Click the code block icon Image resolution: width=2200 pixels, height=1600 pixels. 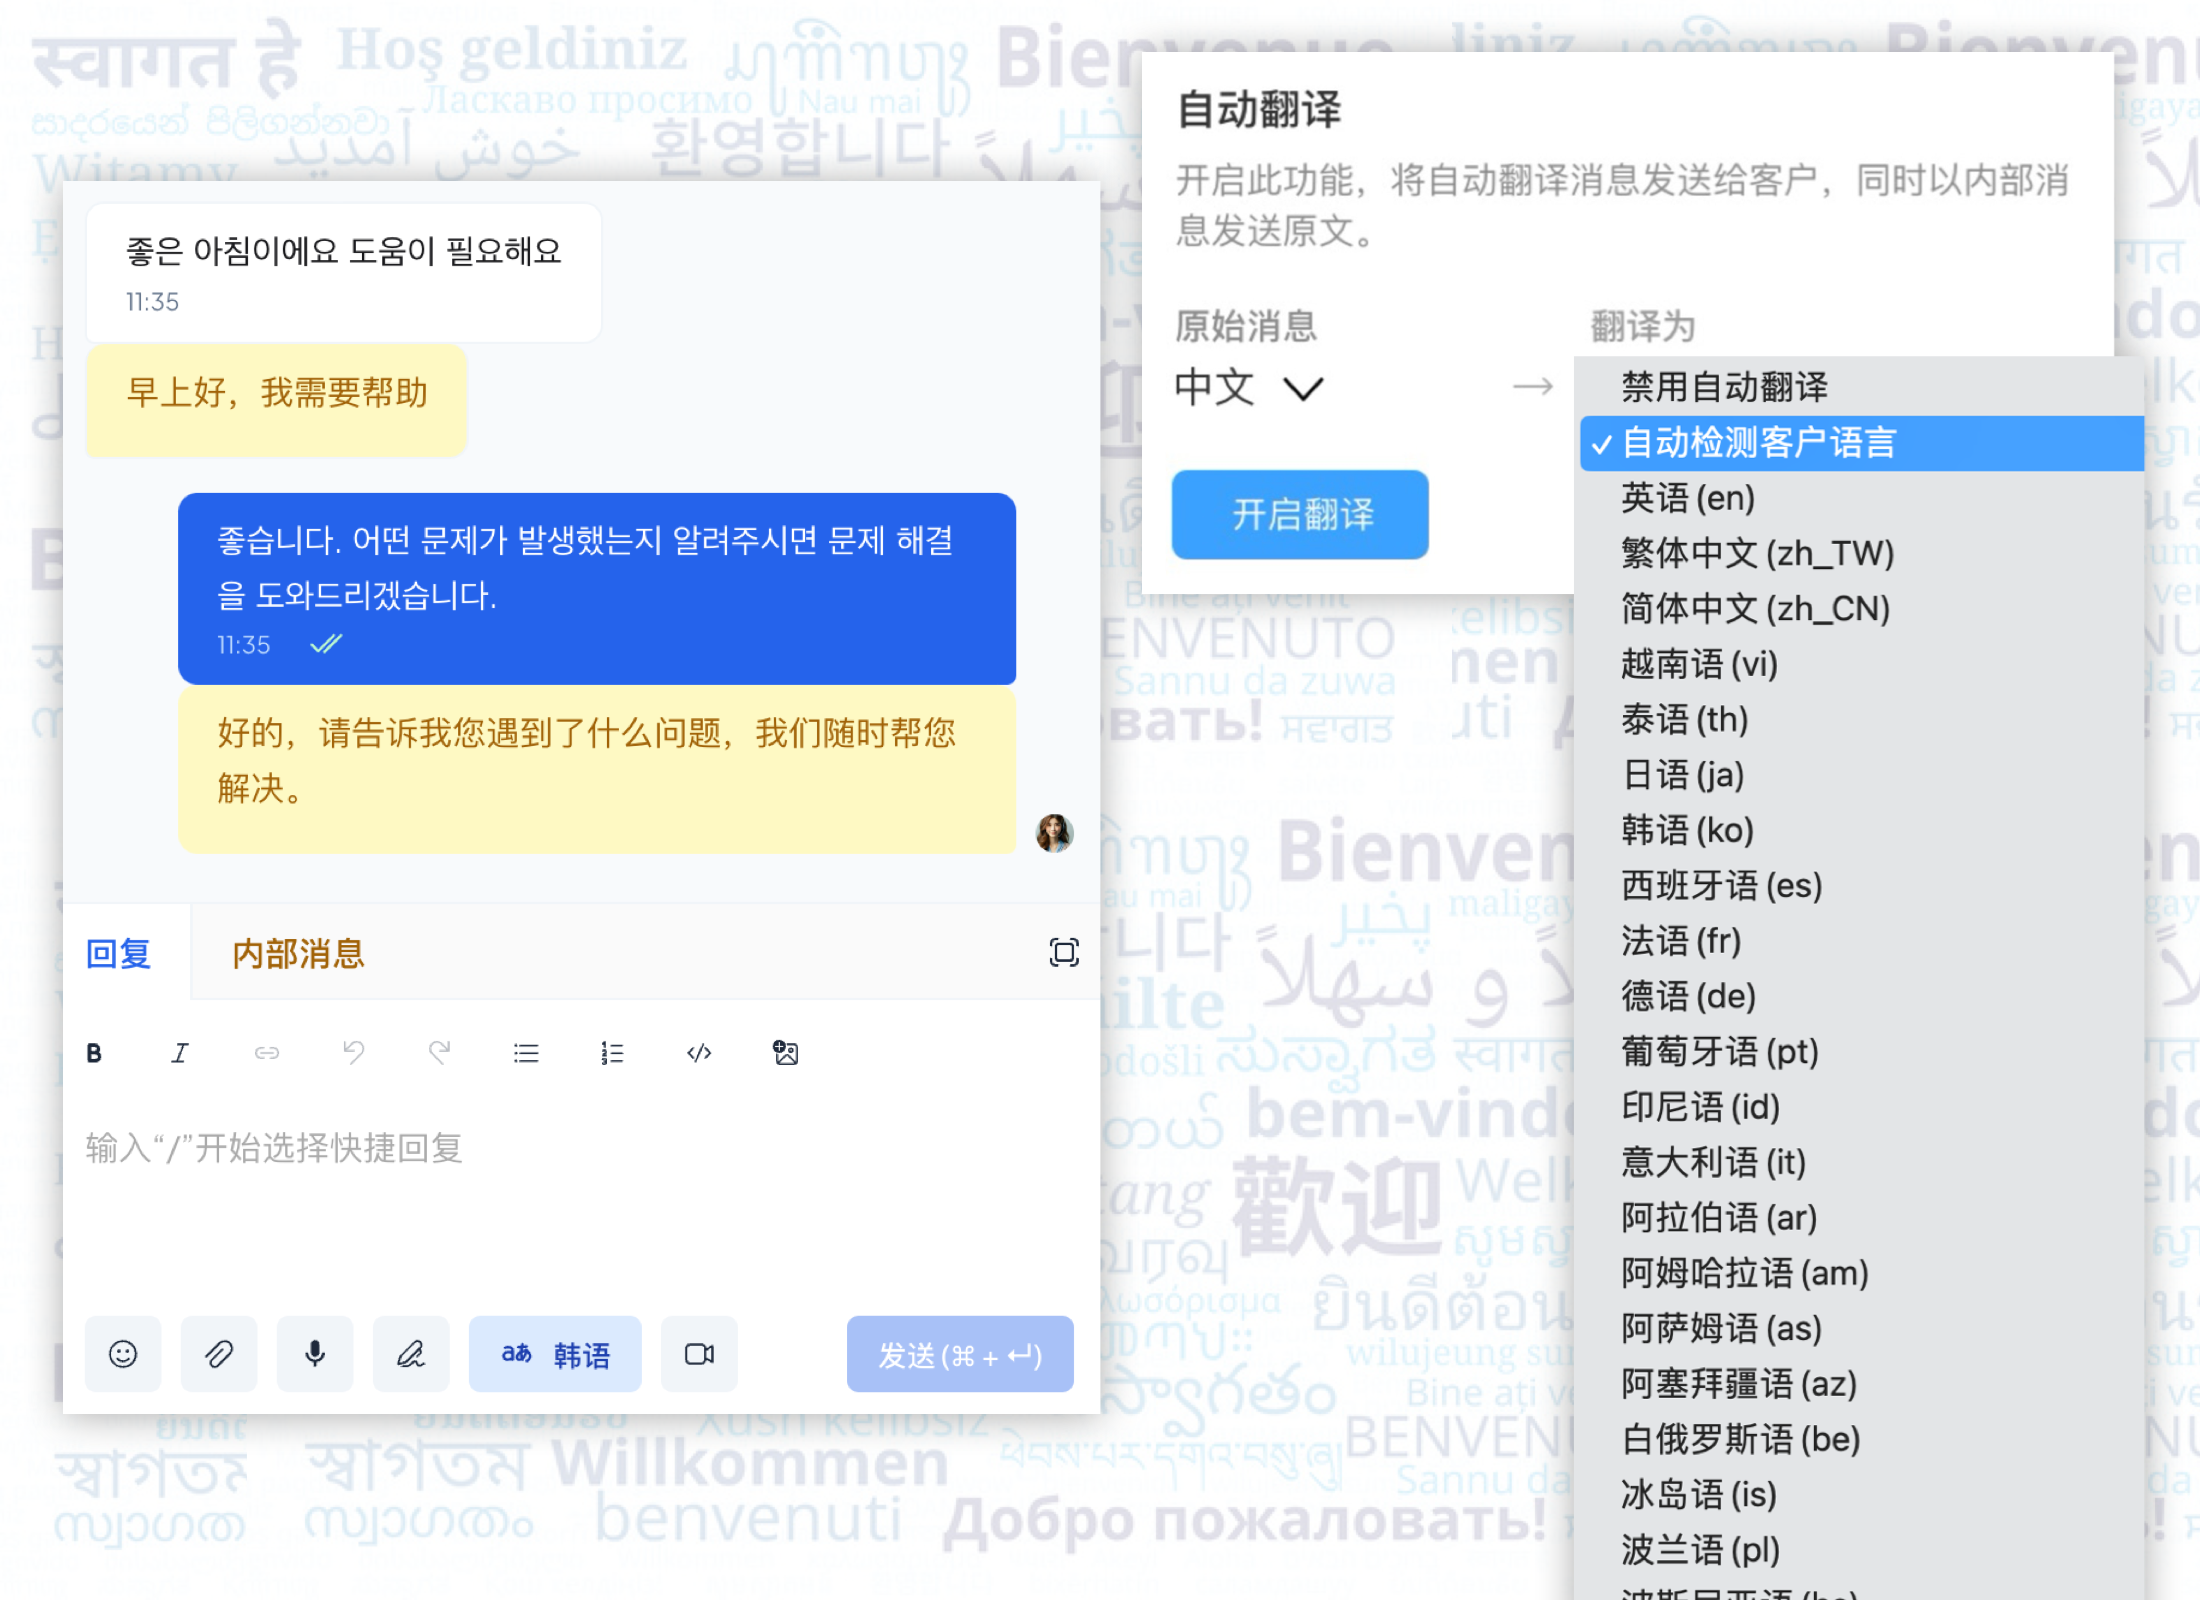(699, 1054)
